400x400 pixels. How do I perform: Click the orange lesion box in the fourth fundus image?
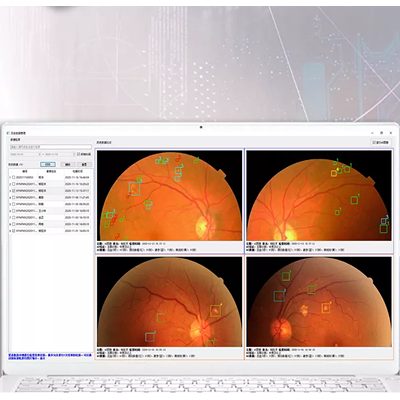click(x=326, y=308)
